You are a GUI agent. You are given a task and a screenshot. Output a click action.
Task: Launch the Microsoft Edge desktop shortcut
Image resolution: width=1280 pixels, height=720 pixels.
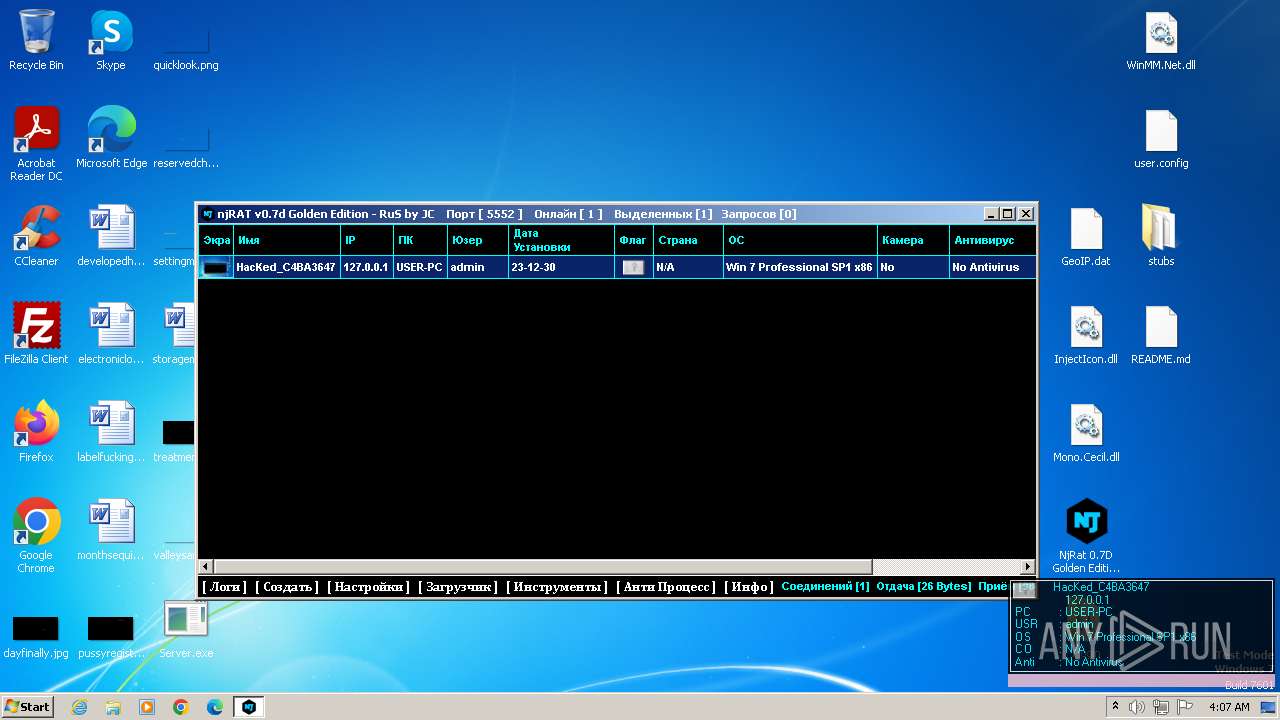pos(111,139)
